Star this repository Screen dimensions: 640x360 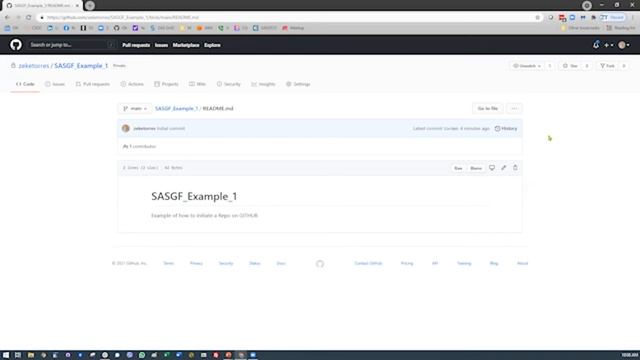point(570,66)
